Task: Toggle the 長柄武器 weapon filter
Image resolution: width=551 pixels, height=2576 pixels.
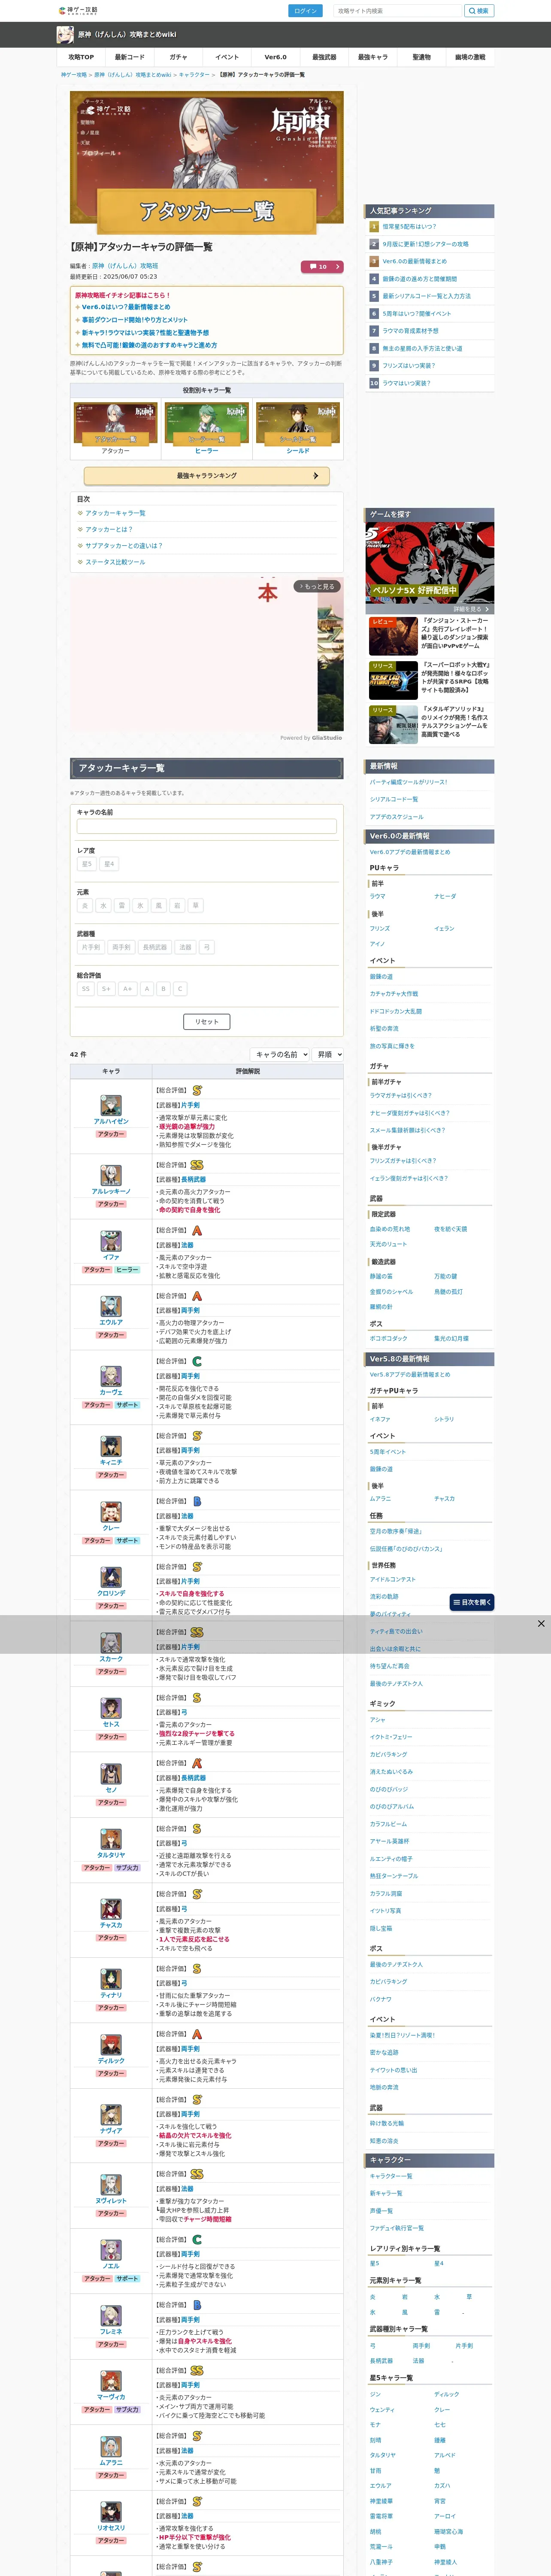Action: pos(155,947)
